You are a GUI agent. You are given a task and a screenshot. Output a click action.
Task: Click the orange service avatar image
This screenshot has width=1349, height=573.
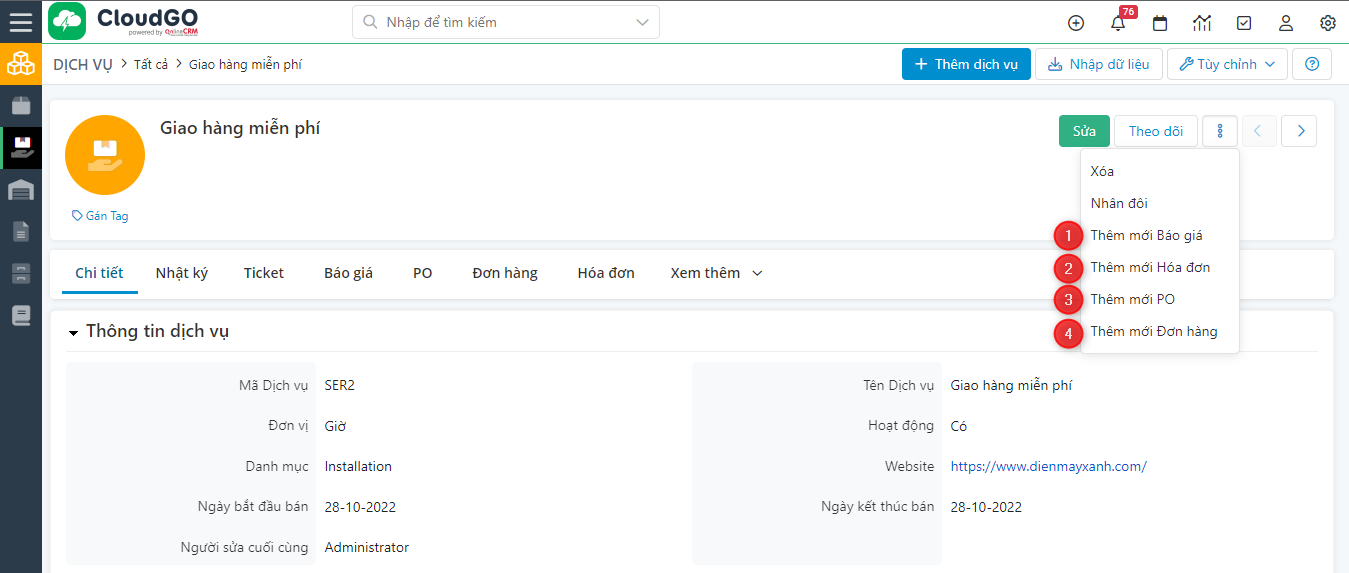(x=105, y=155)
